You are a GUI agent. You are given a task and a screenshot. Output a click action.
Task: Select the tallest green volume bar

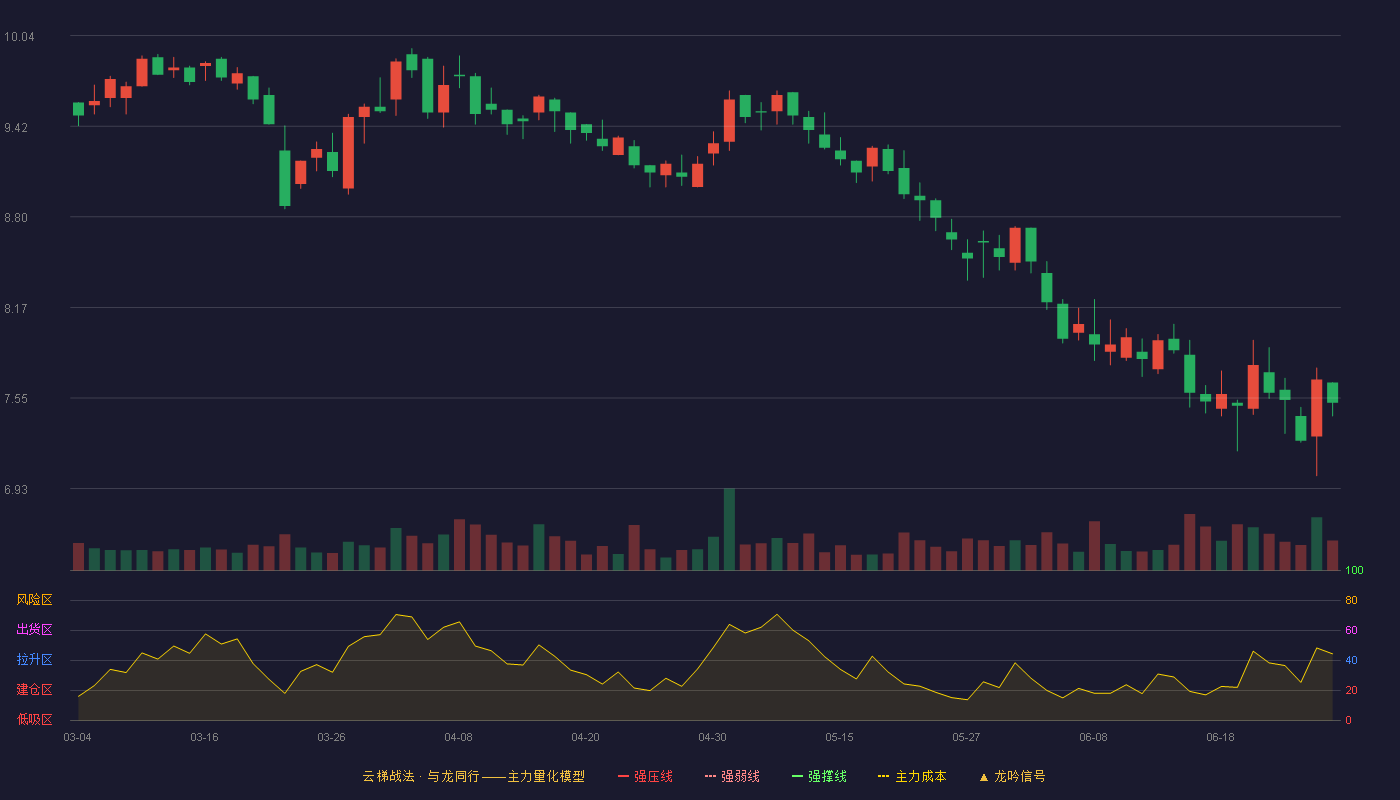[x=729, y=530]
